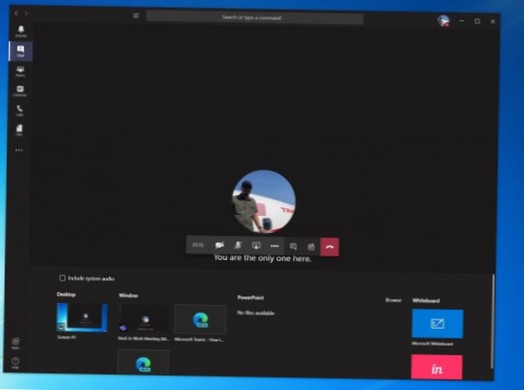Viewport: 524px width, 390px height.
Task: Enable Include system audio checkbox
Action: 62,278
